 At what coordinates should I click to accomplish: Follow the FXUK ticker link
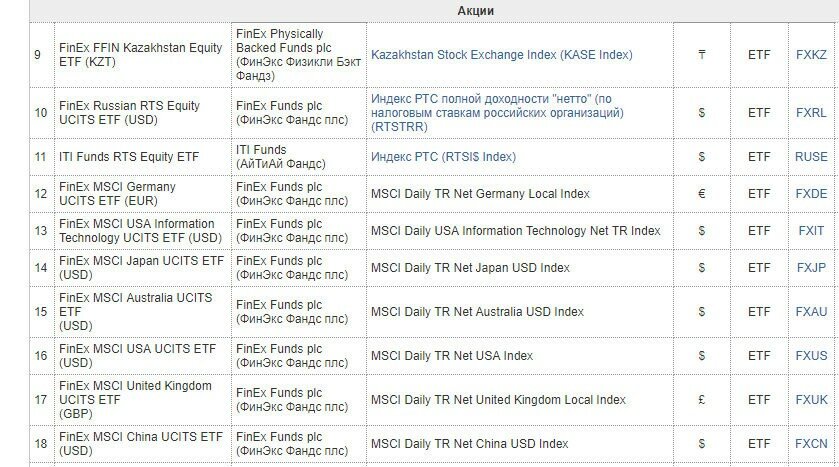pos(811,400)
